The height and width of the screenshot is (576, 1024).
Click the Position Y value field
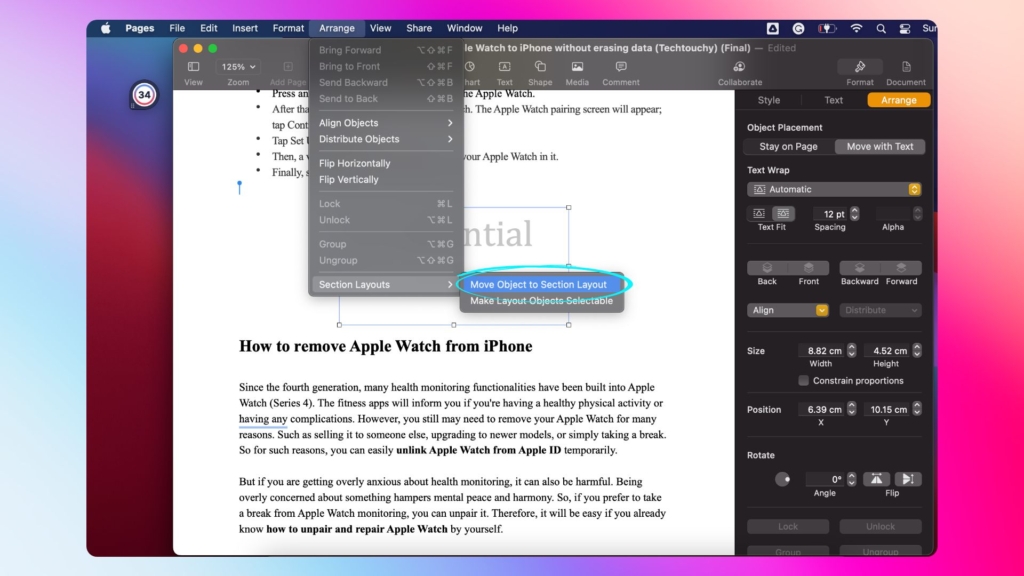(887, 409)
